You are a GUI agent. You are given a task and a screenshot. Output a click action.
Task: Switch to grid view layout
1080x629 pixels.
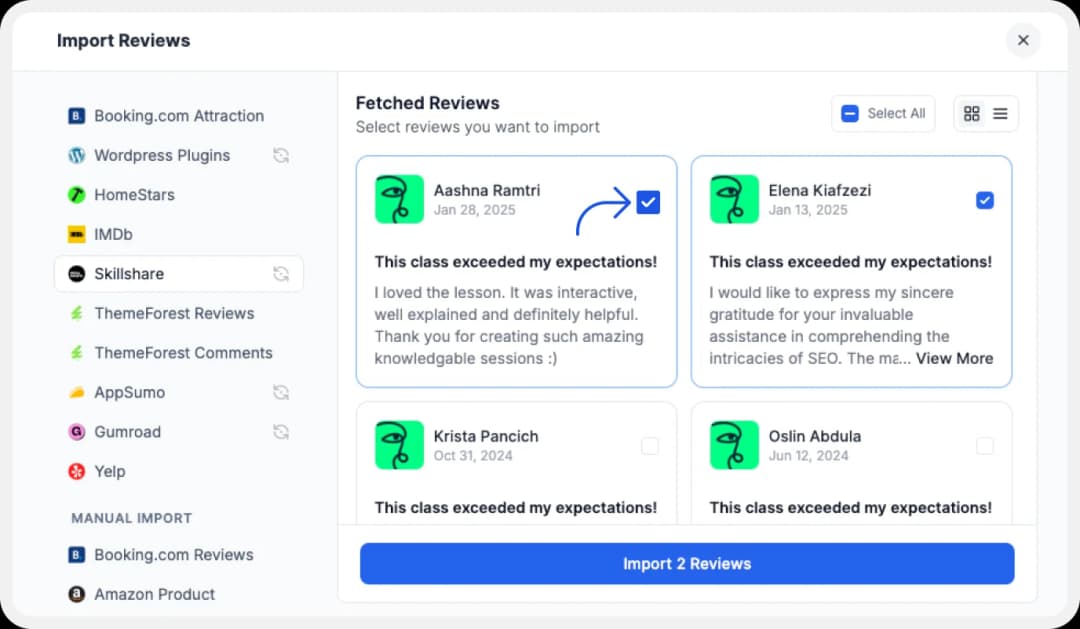pyautogui.click(x=971, y=113)
